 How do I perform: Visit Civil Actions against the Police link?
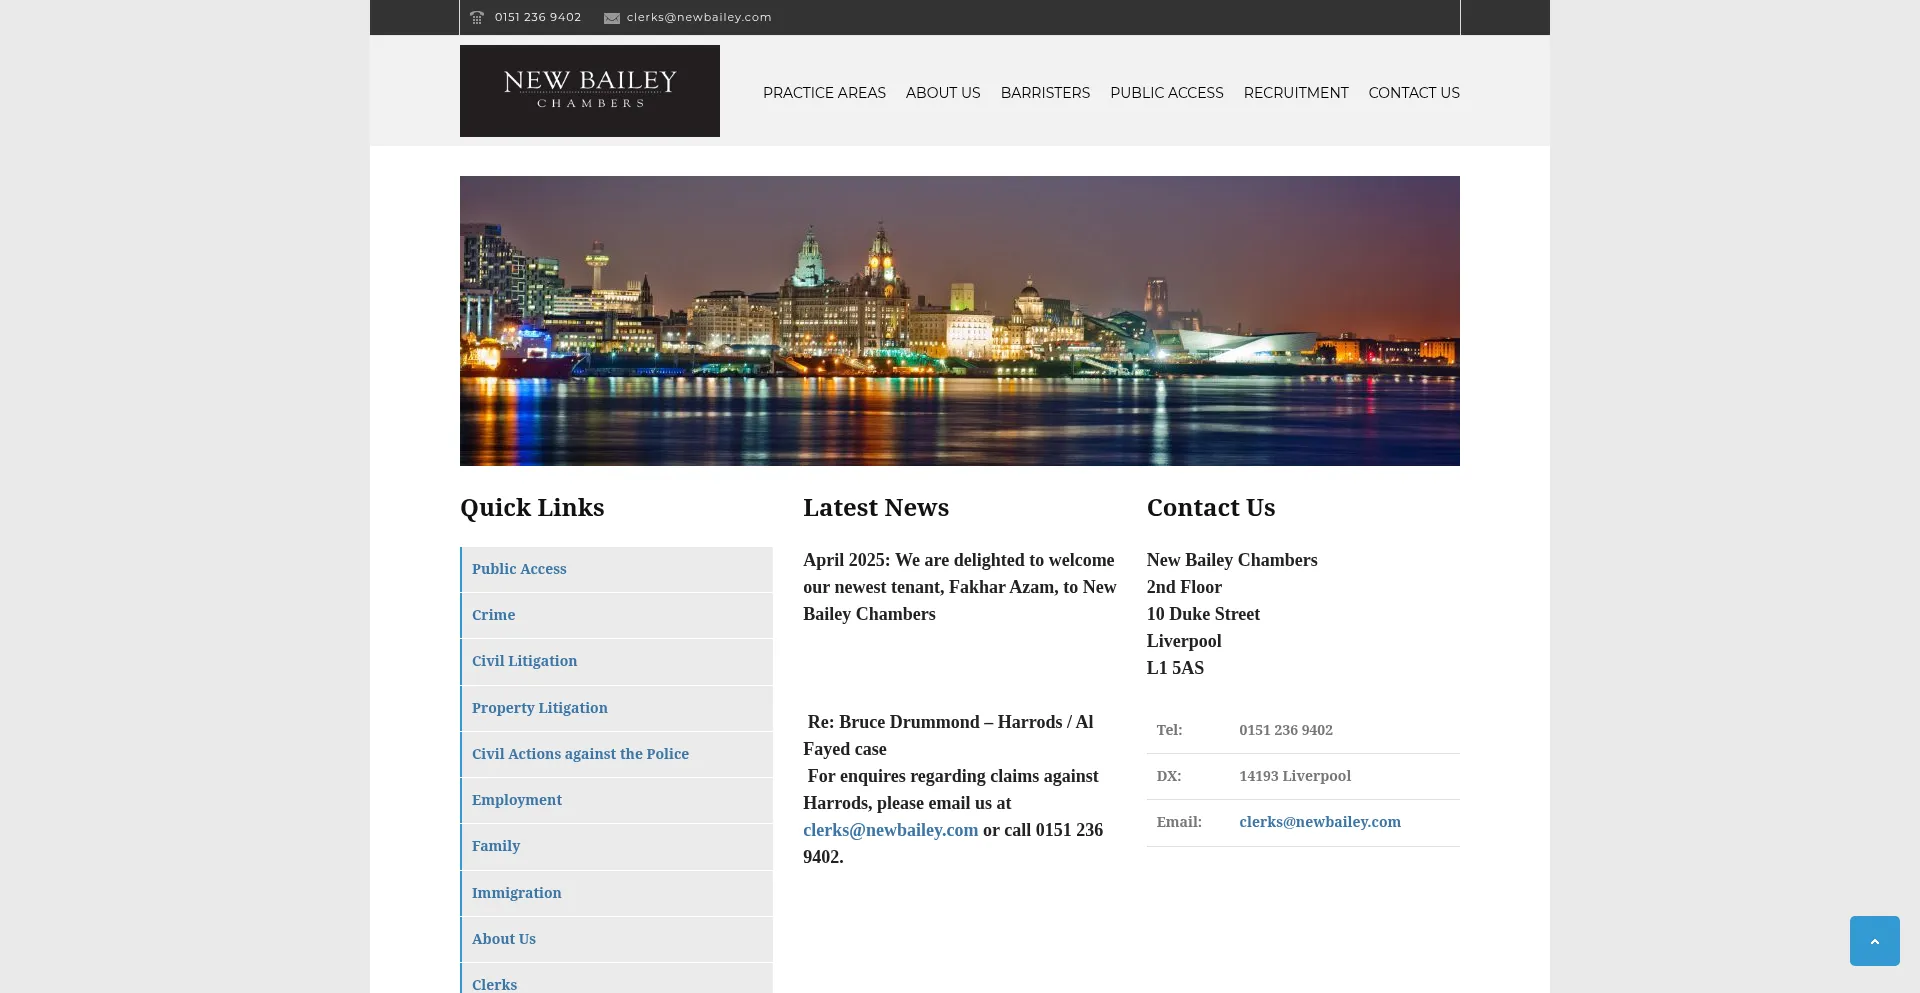(580, 754)
